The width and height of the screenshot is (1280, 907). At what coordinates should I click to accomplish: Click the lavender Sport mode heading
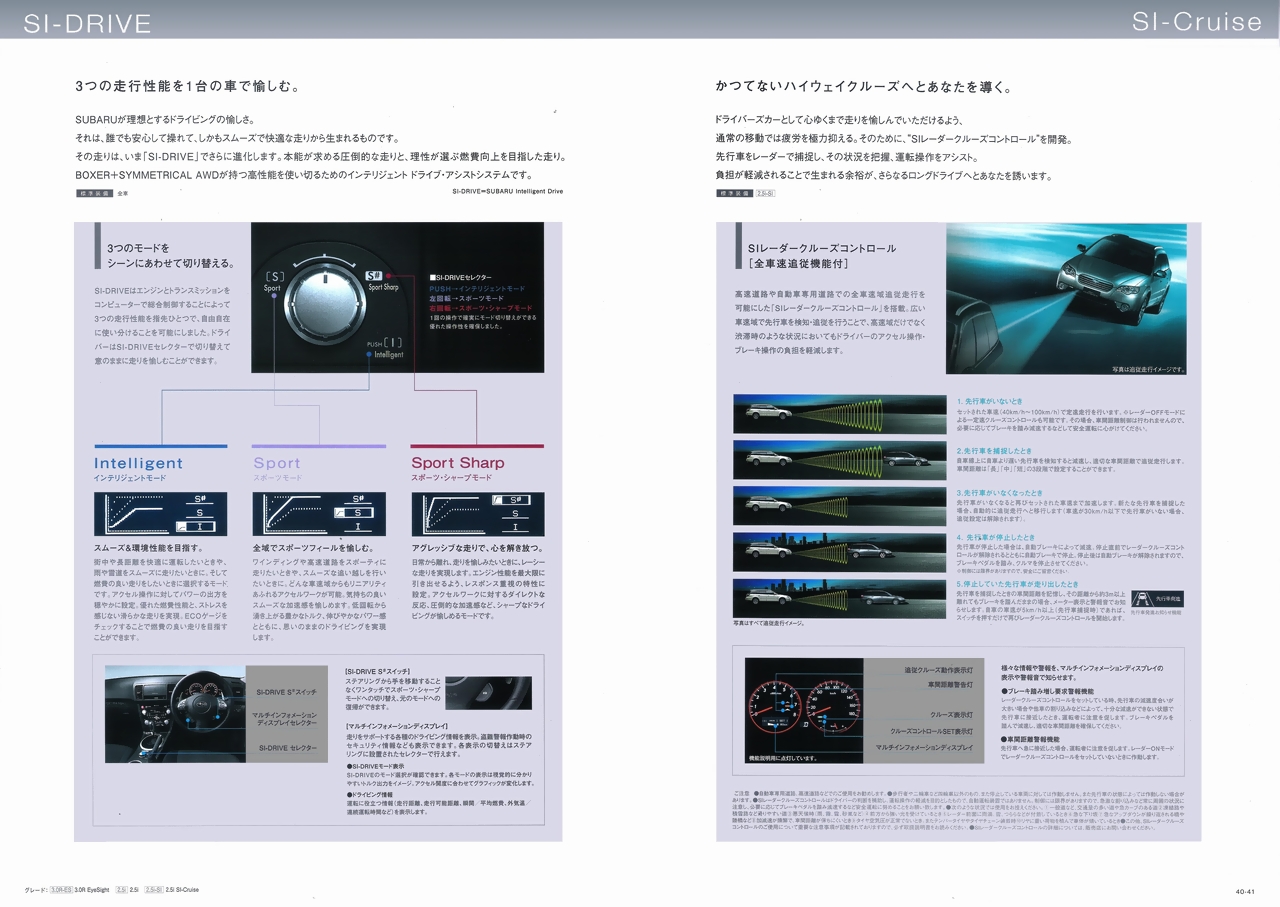[x=277, y=463]
